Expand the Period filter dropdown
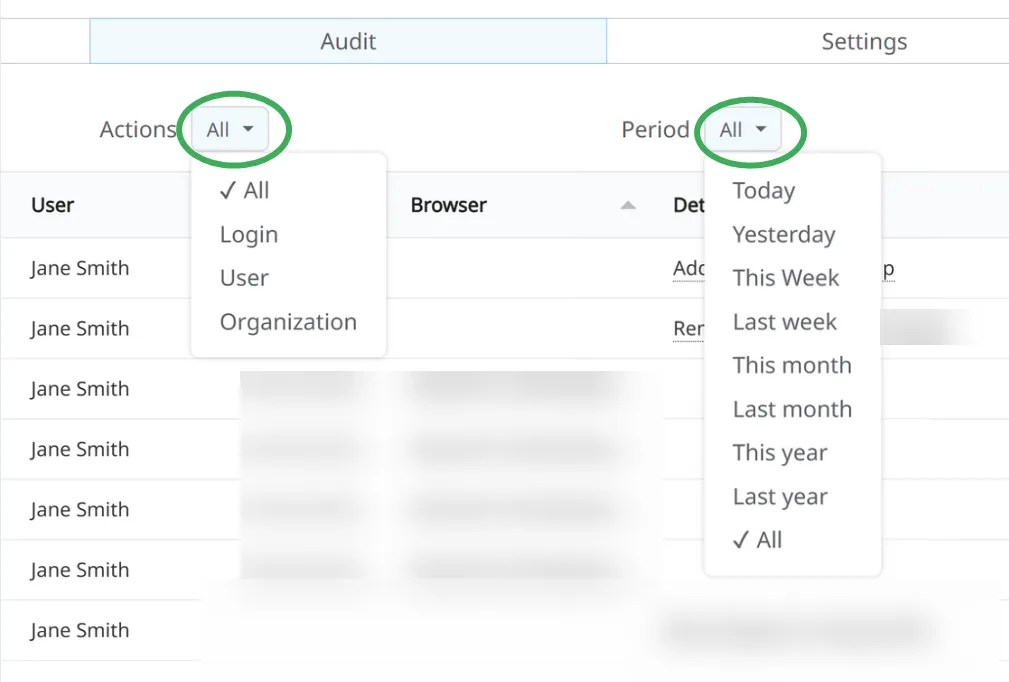This screenshot has width=1009, height=682. click(743, 130)
